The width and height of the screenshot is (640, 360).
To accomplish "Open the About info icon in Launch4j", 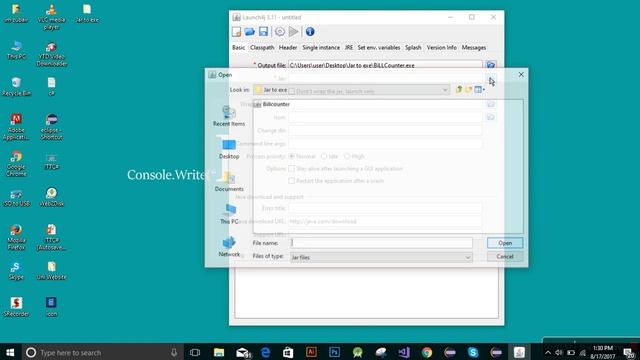I will [x=310, y=32].
